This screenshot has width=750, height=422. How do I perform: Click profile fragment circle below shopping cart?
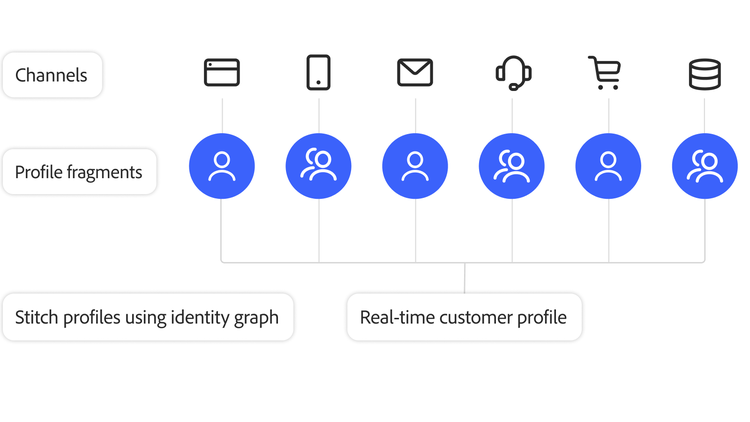click(608, 166)
